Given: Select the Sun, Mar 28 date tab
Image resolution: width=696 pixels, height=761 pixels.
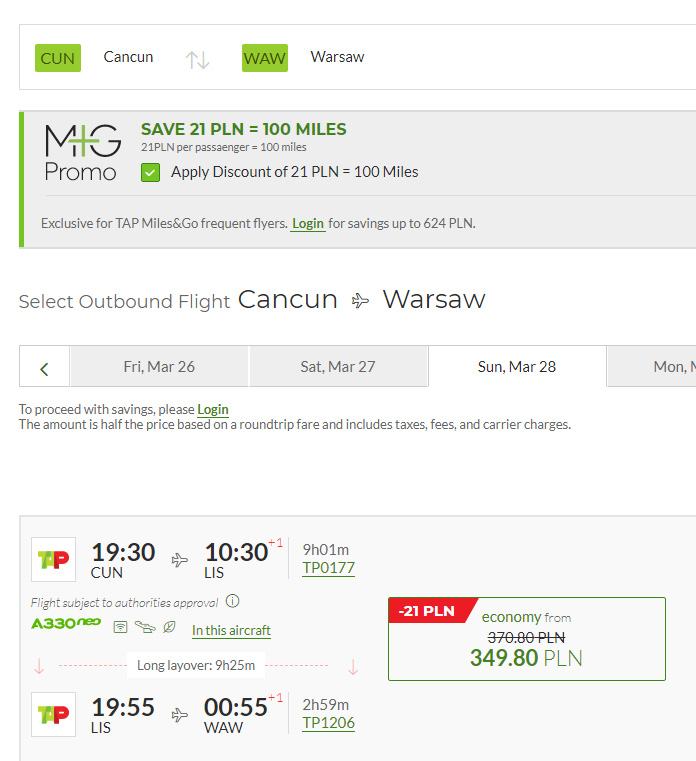Looking at the screenshot, I should click(x=517, y=366).
